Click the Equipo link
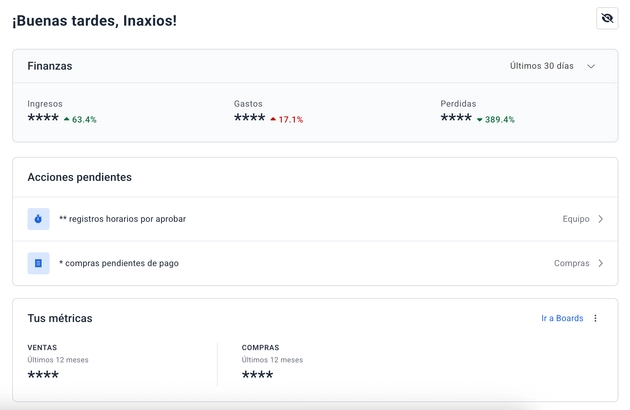Viewport: 630px width, 410px height. (x=576, y=219)
